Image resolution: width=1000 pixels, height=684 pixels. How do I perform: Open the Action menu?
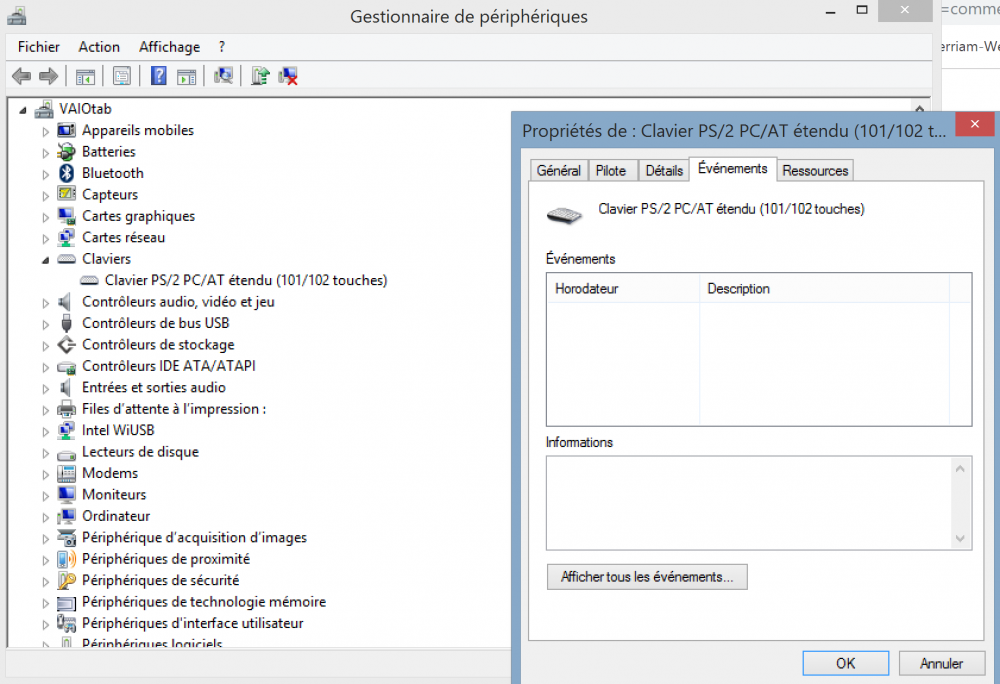click(x=99, y=47)
